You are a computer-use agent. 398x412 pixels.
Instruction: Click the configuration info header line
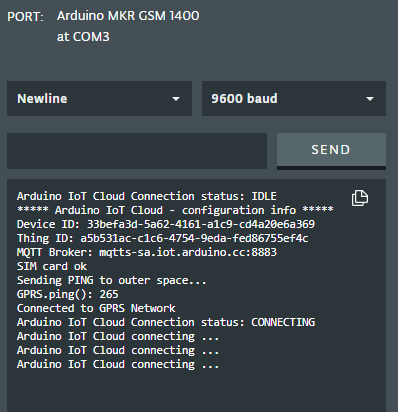click(175, 210)
